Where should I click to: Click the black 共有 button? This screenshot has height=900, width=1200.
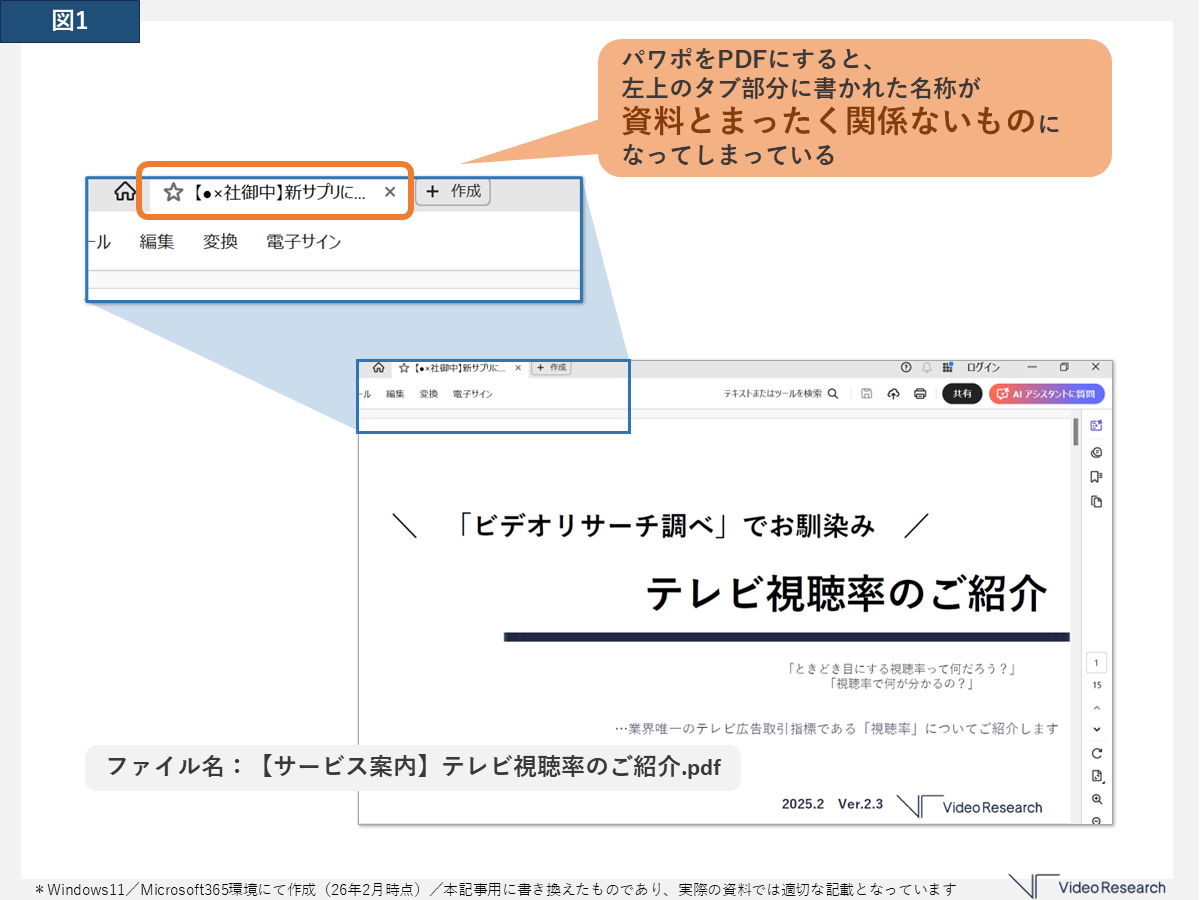click(x=962, y=394)
